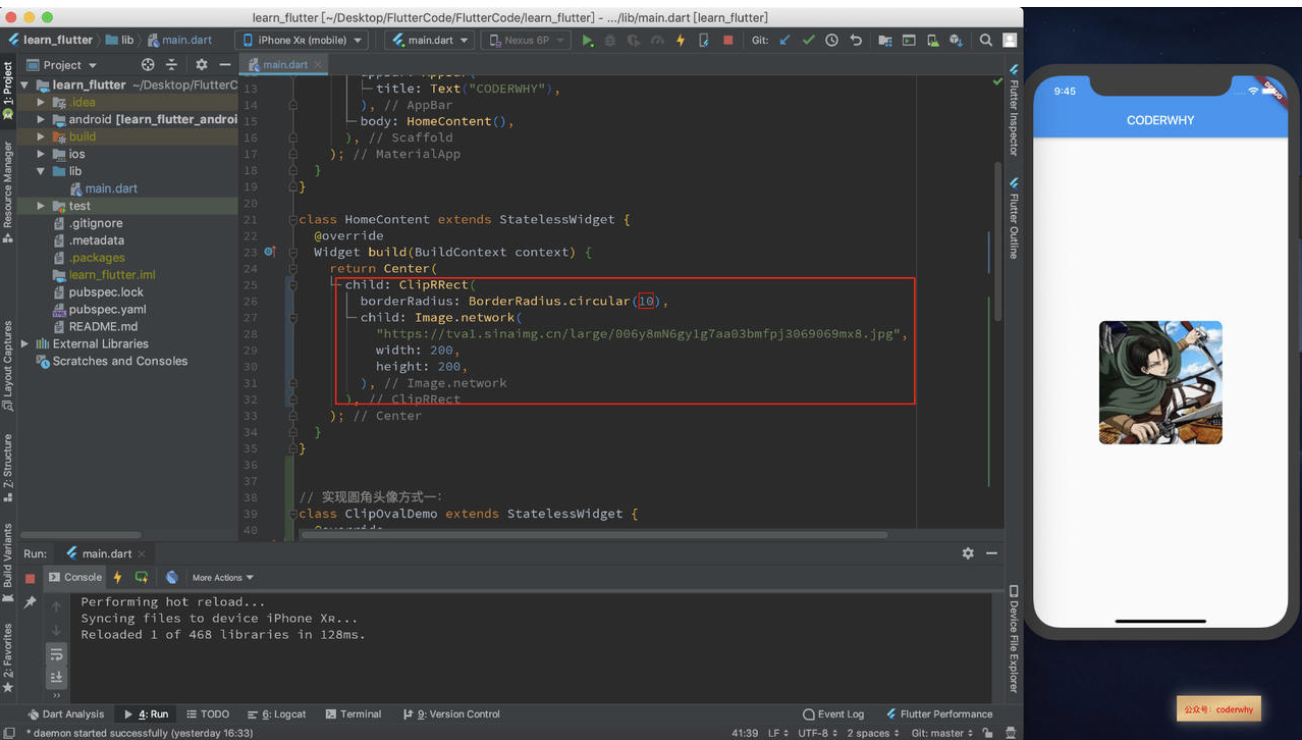
Task: Run the app with the green play button
Action: pyautogui.click(x=588, y=40)
